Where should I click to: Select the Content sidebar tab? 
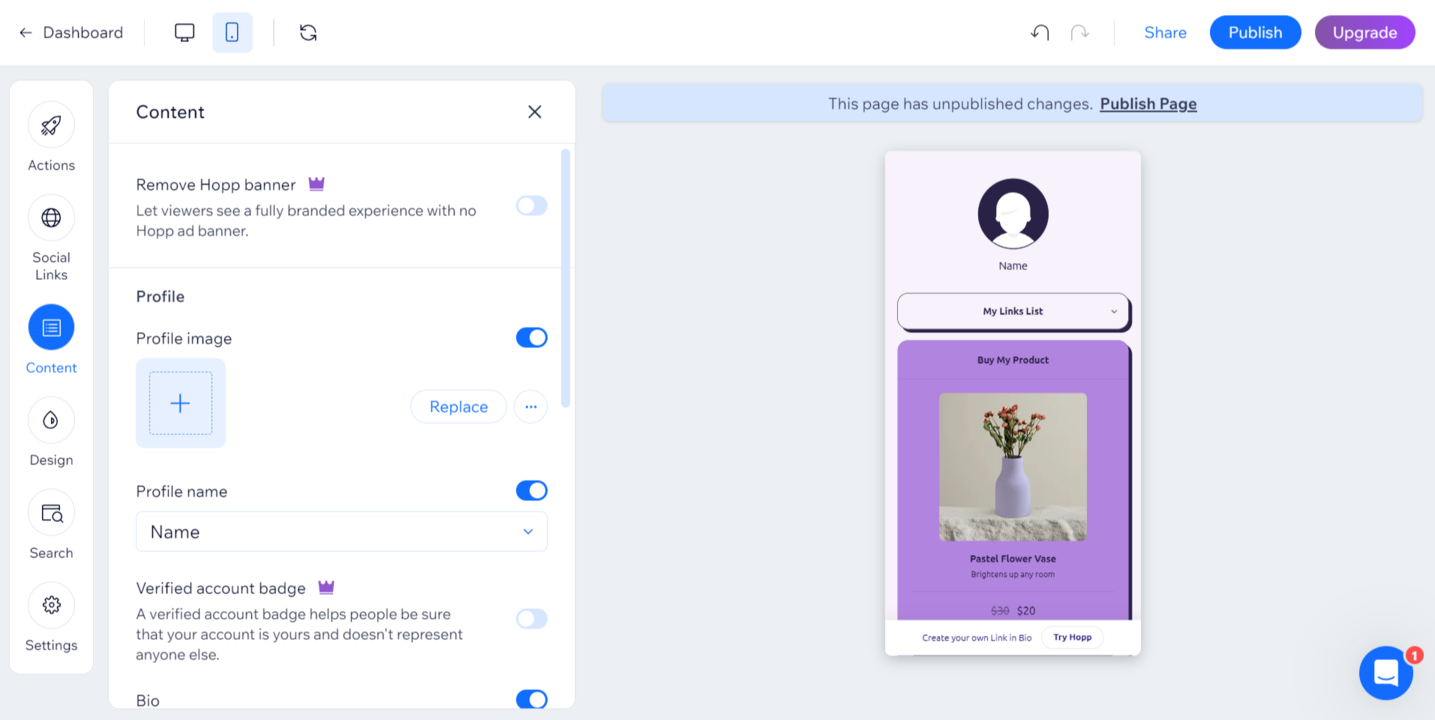coord(51,328)
